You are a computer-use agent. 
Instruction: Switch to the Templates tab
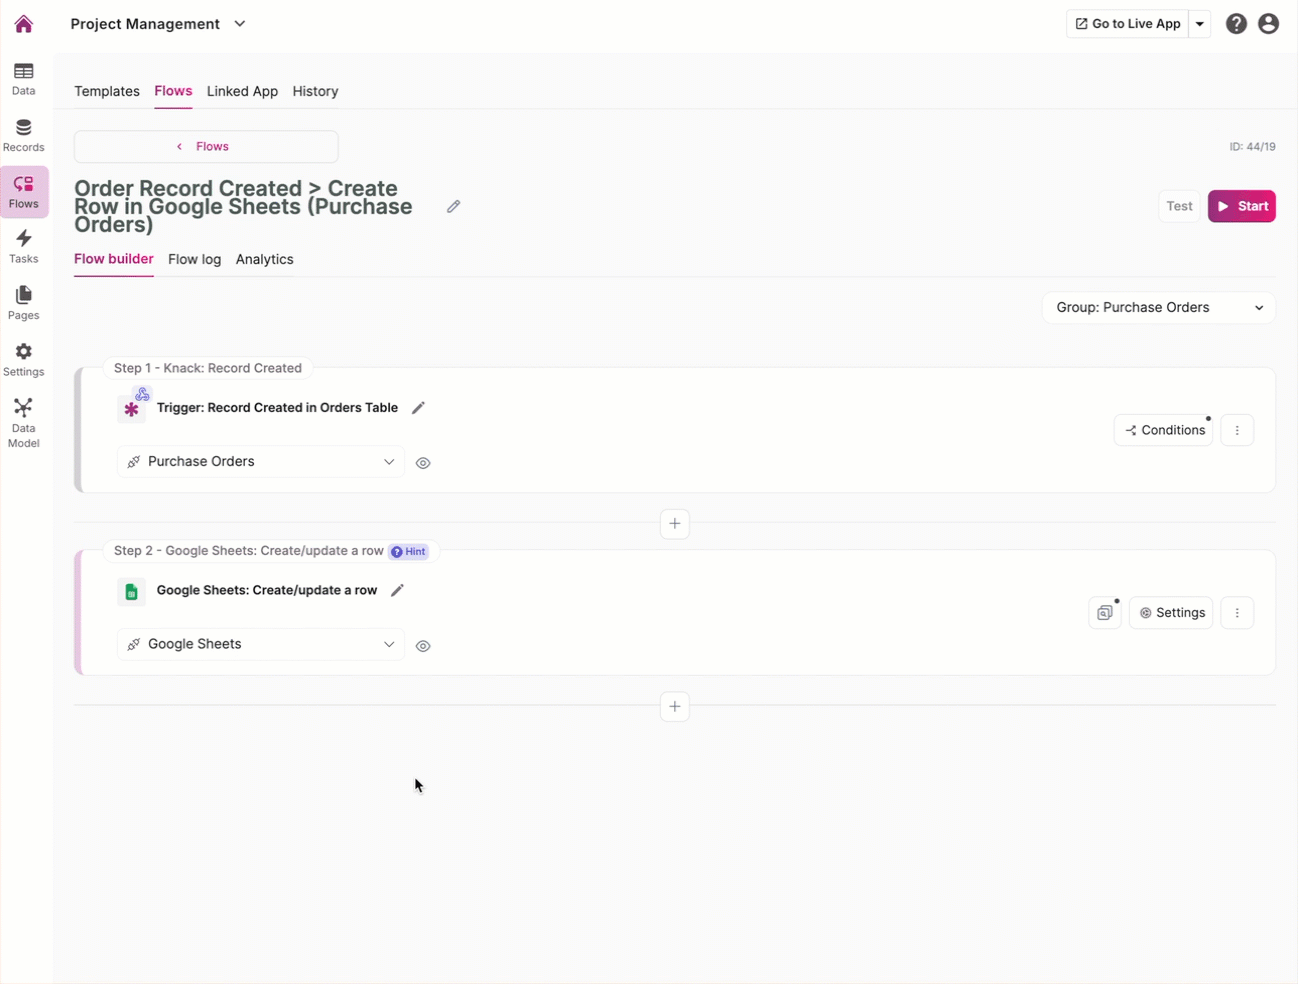pos(107,91)
